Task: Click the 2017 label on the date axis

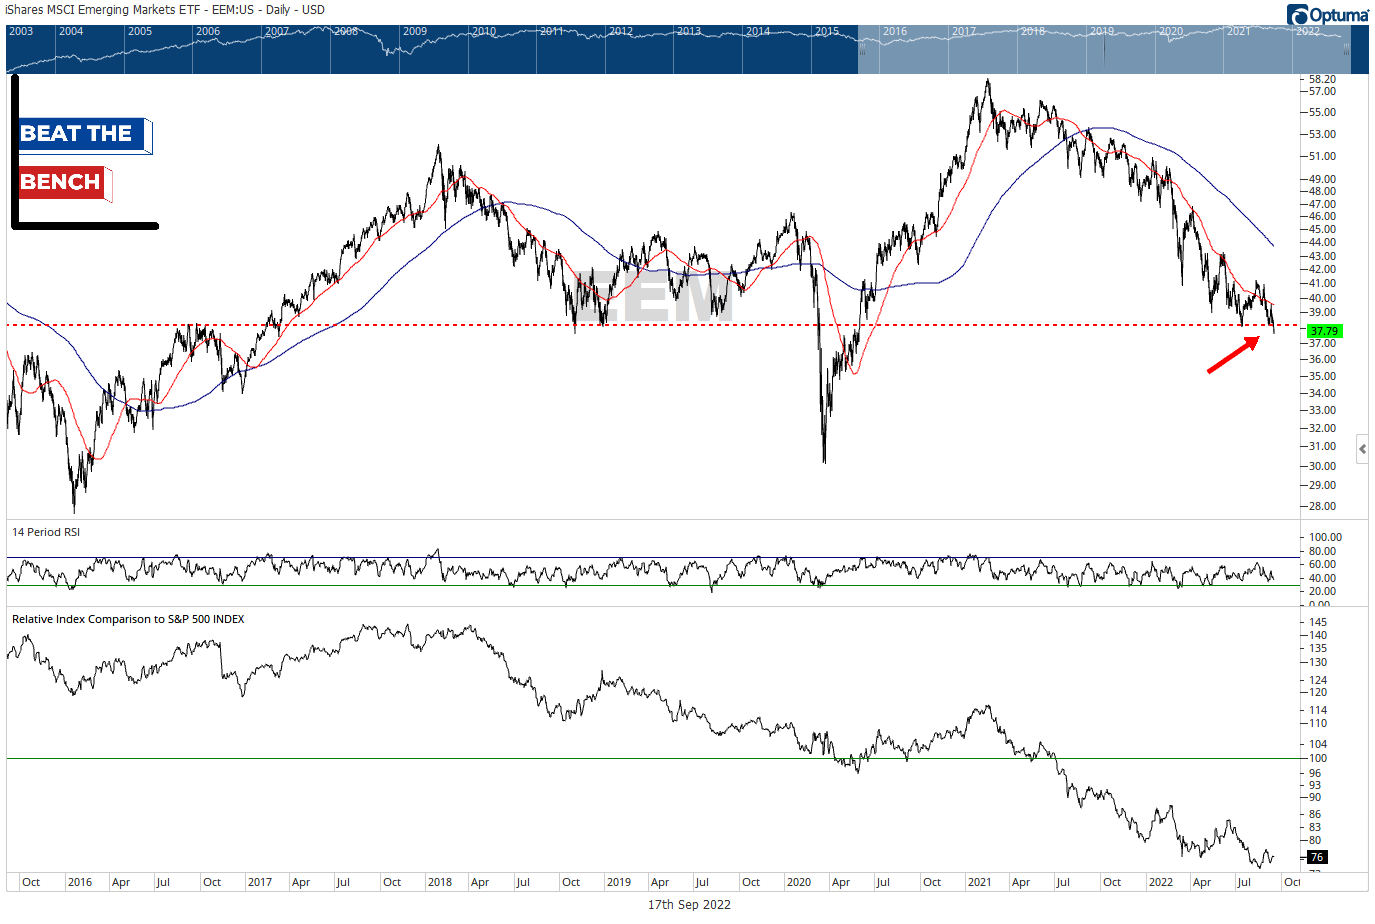Action: [x=260, y=882]
